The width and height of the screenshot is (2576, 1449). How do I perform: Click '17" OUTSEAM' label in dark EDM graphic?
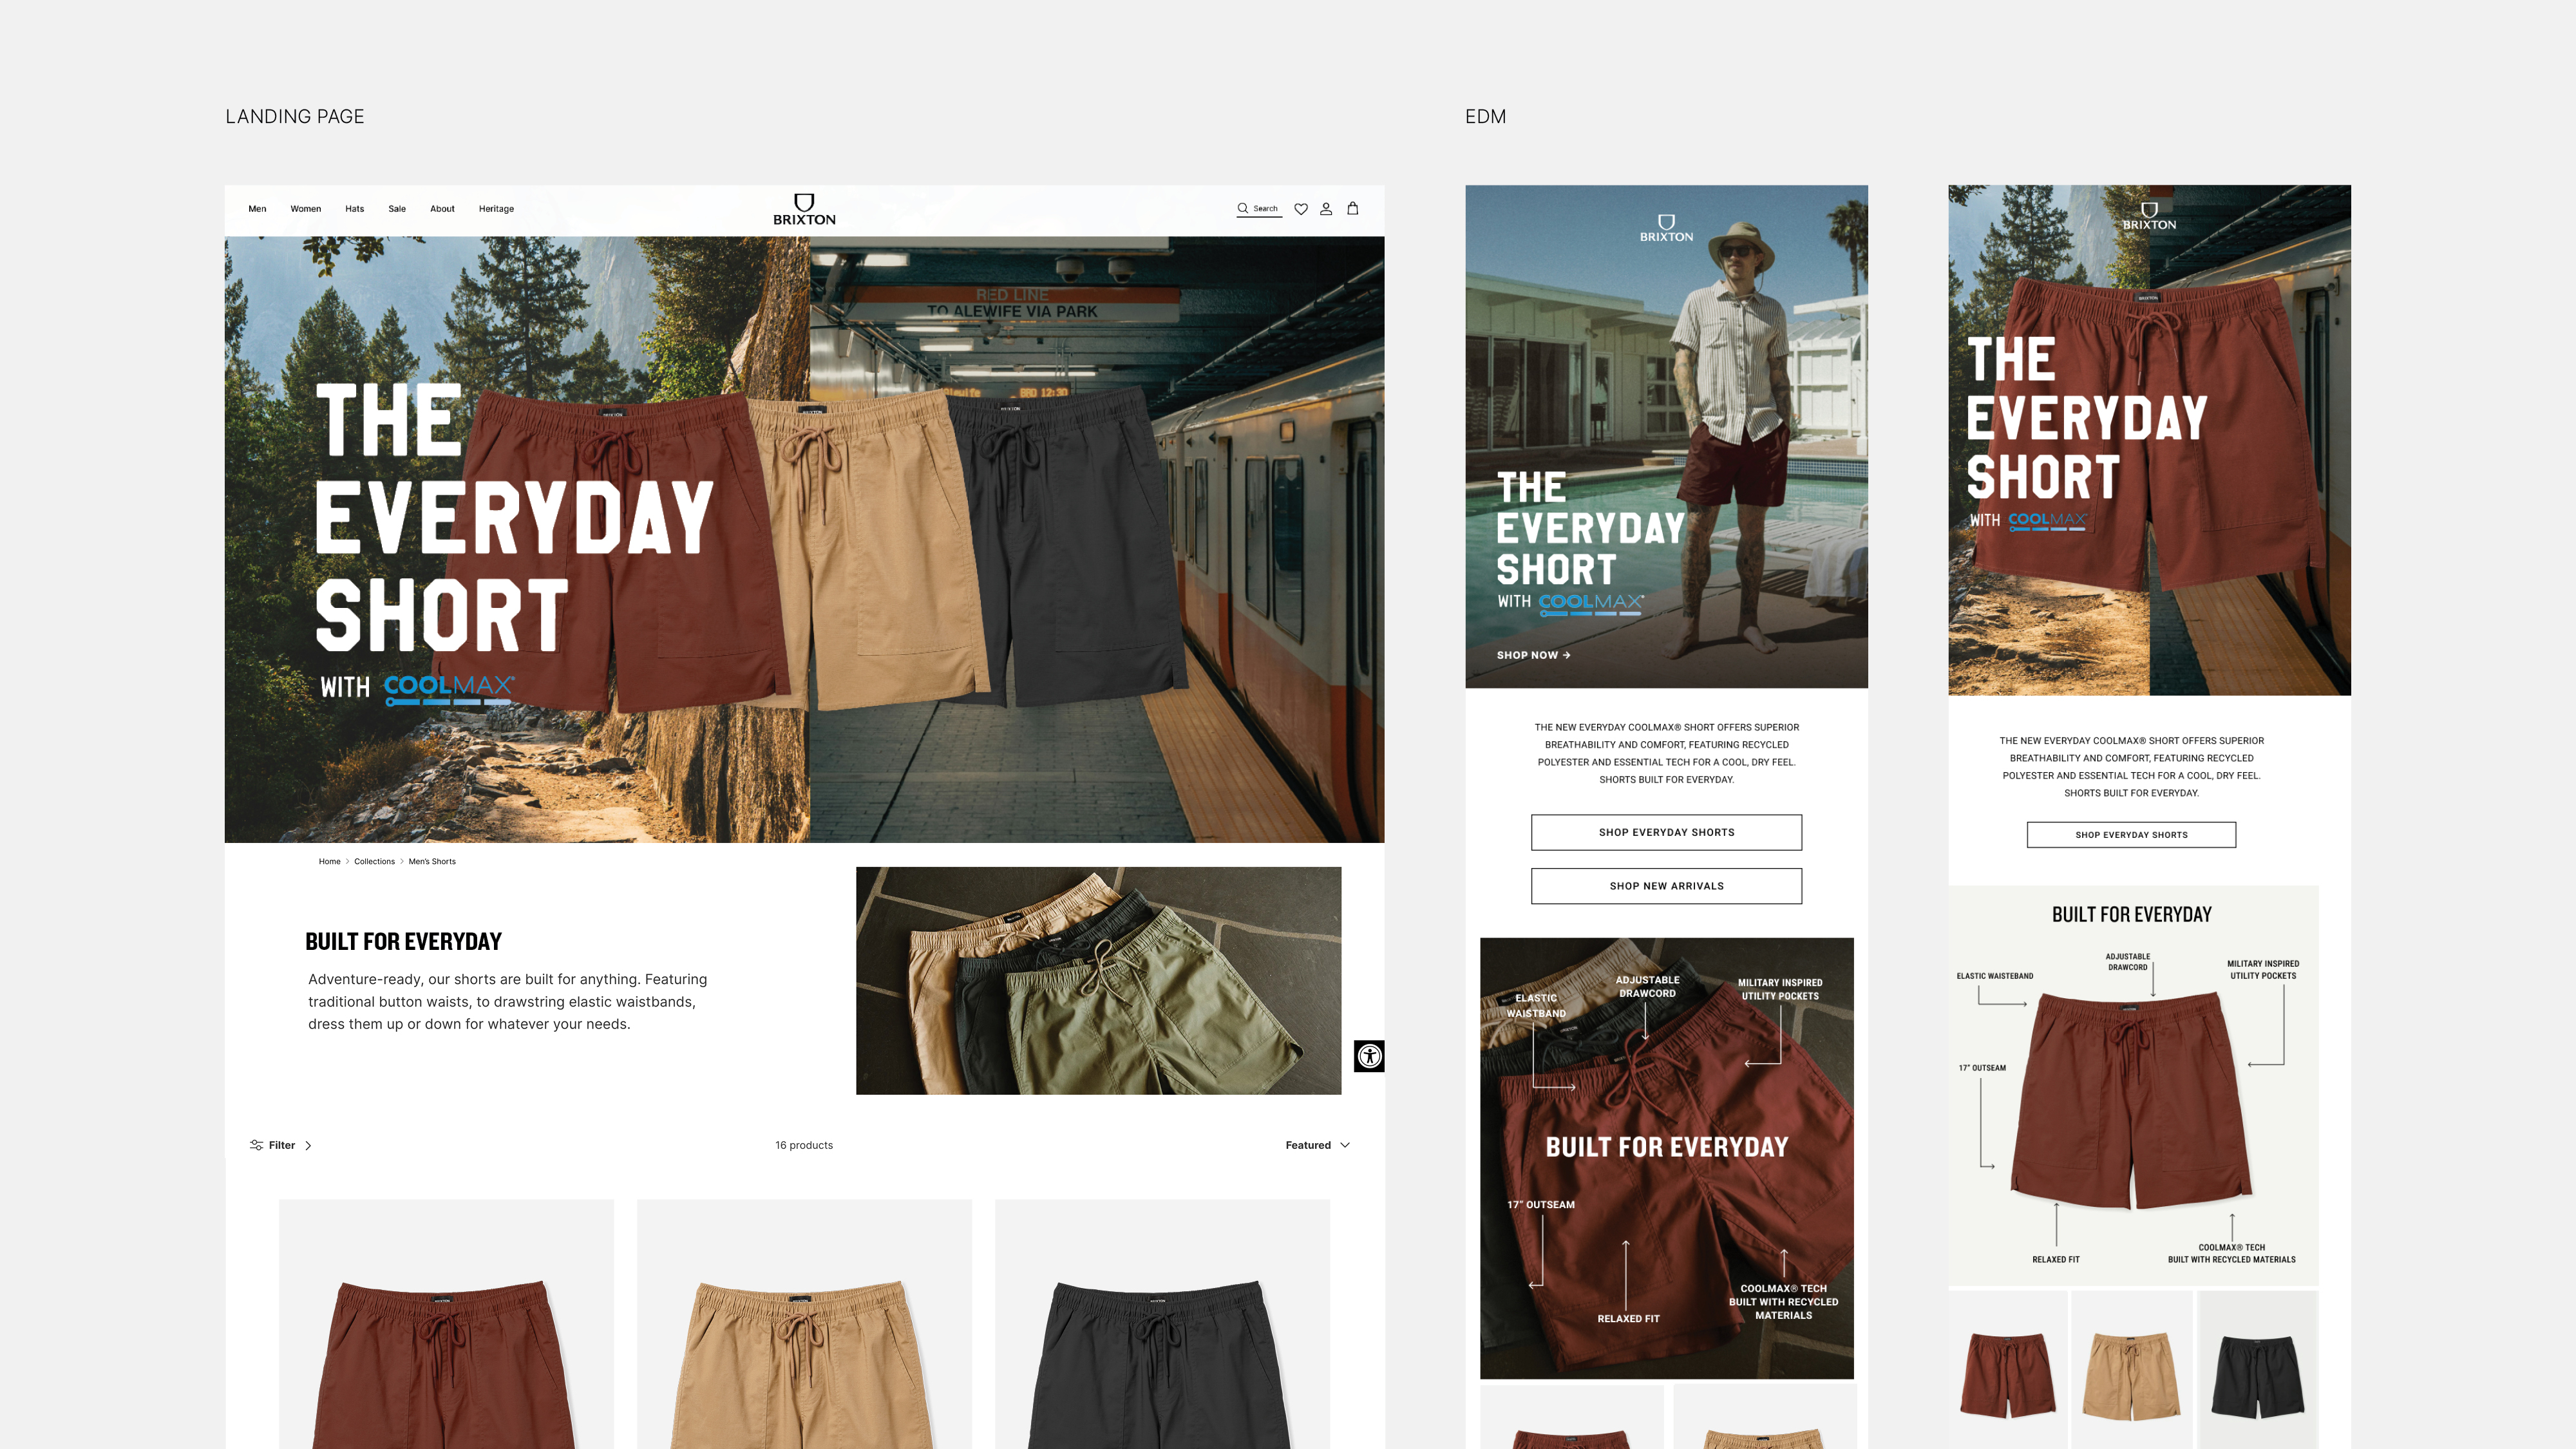pos(1541,1204)
